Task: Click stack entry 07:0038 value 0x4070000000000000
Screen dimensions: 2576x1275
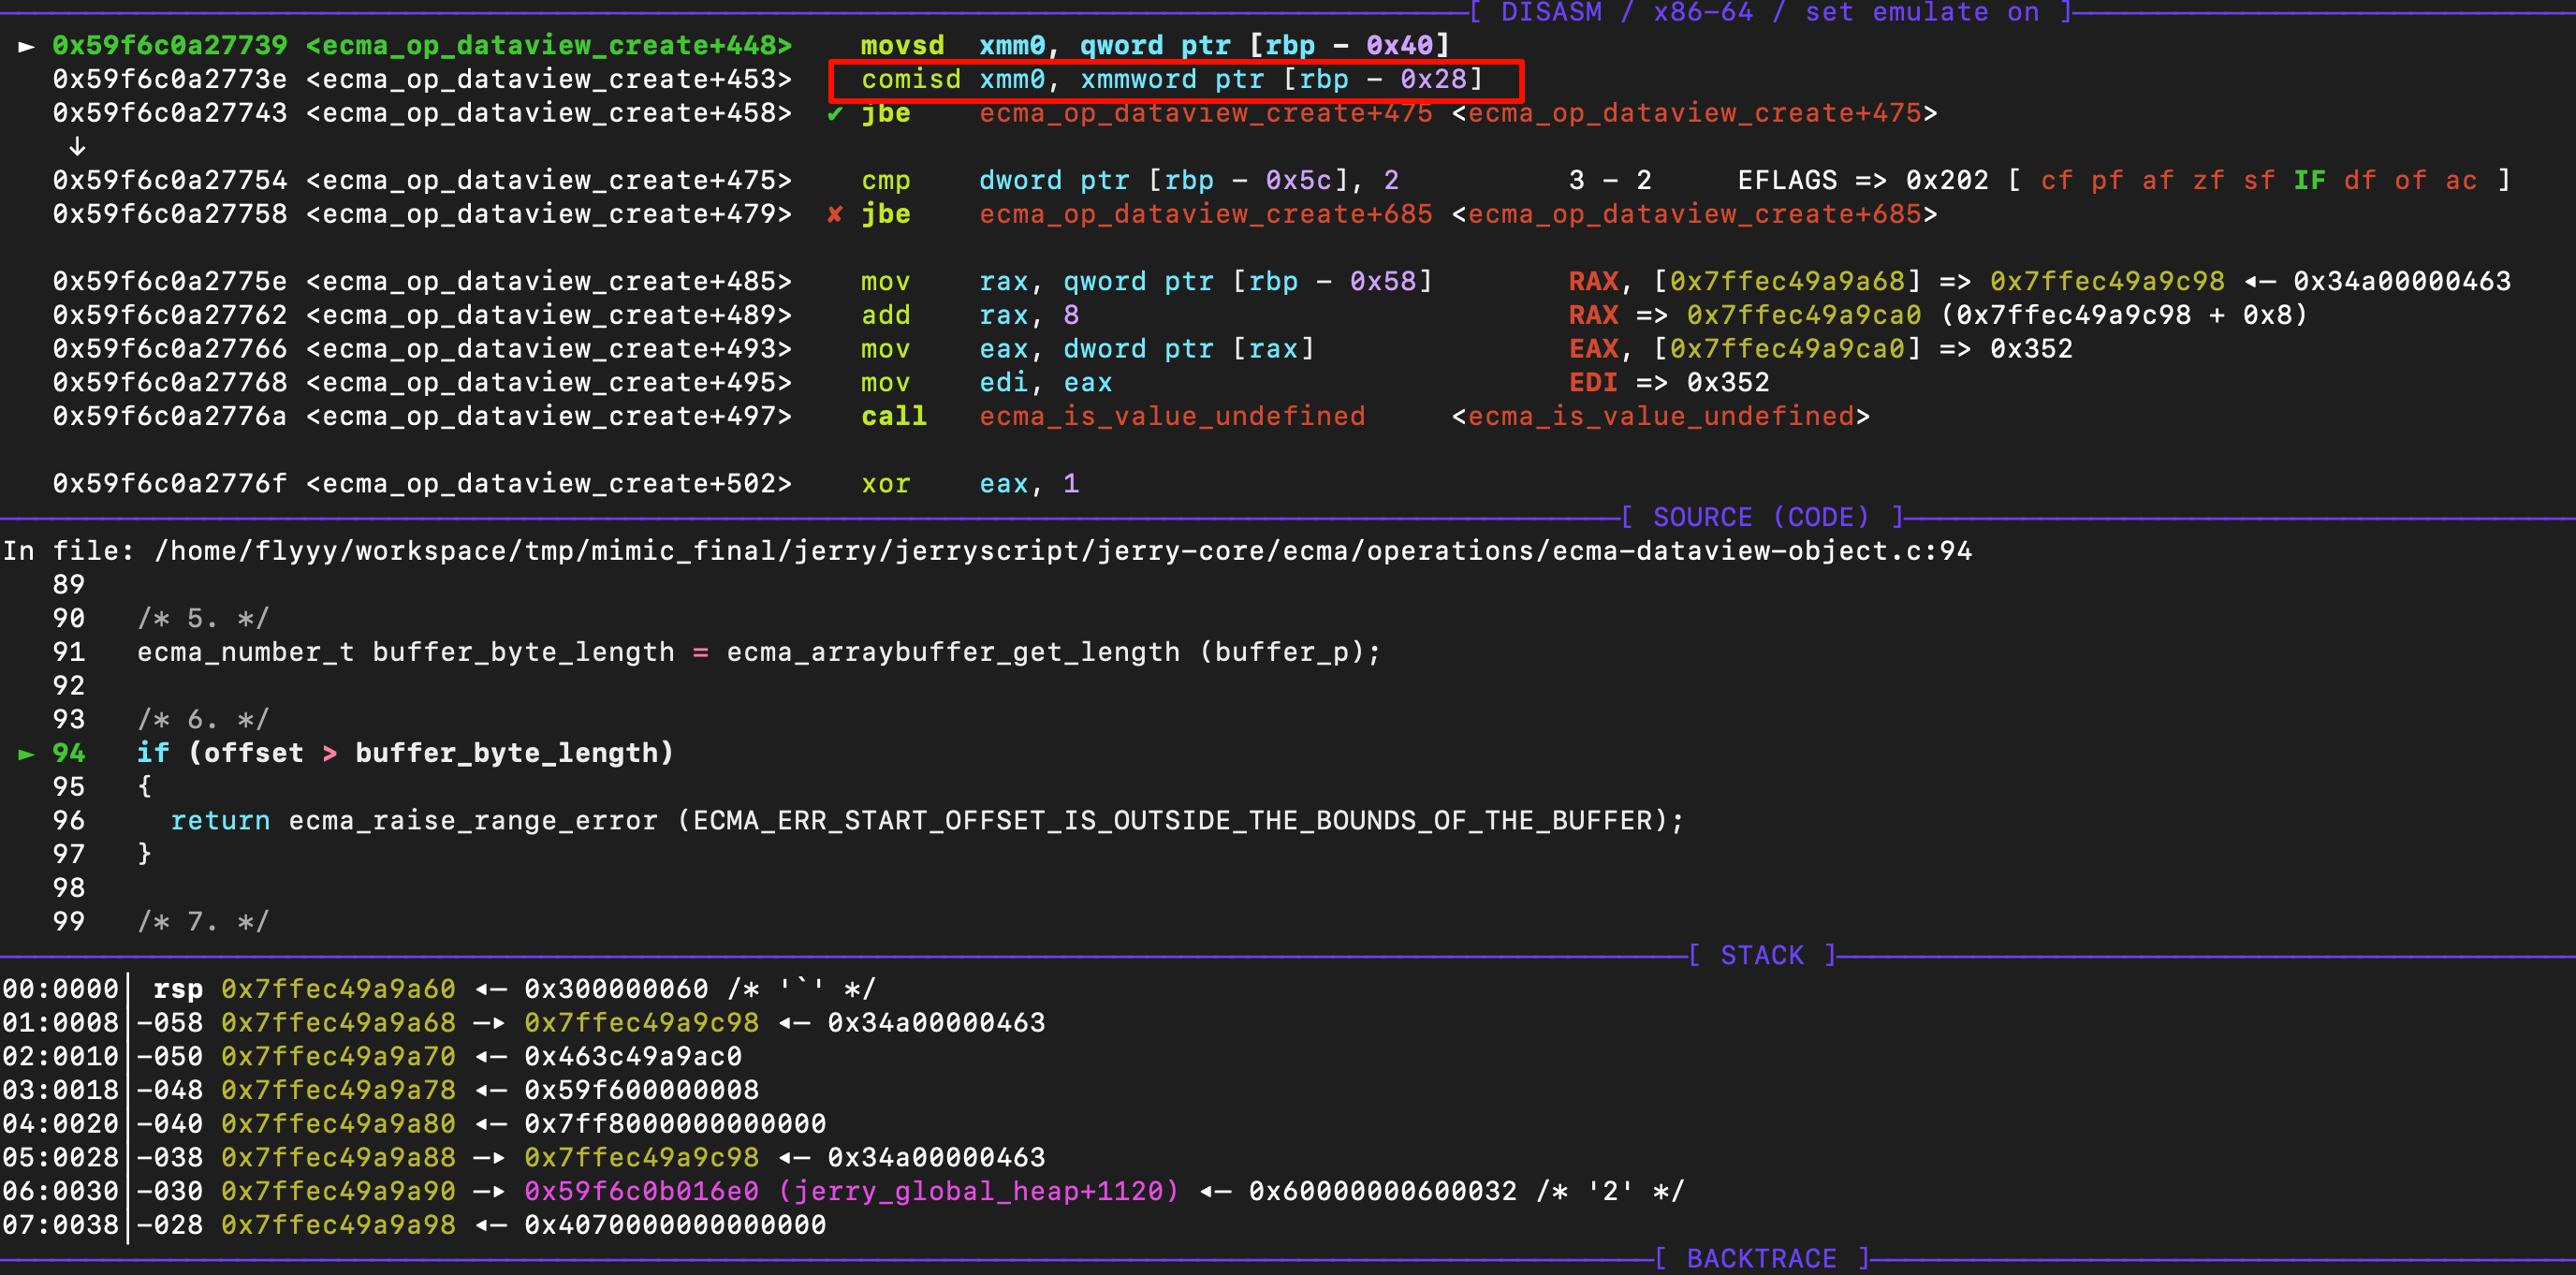Action: coord(675,1226)
